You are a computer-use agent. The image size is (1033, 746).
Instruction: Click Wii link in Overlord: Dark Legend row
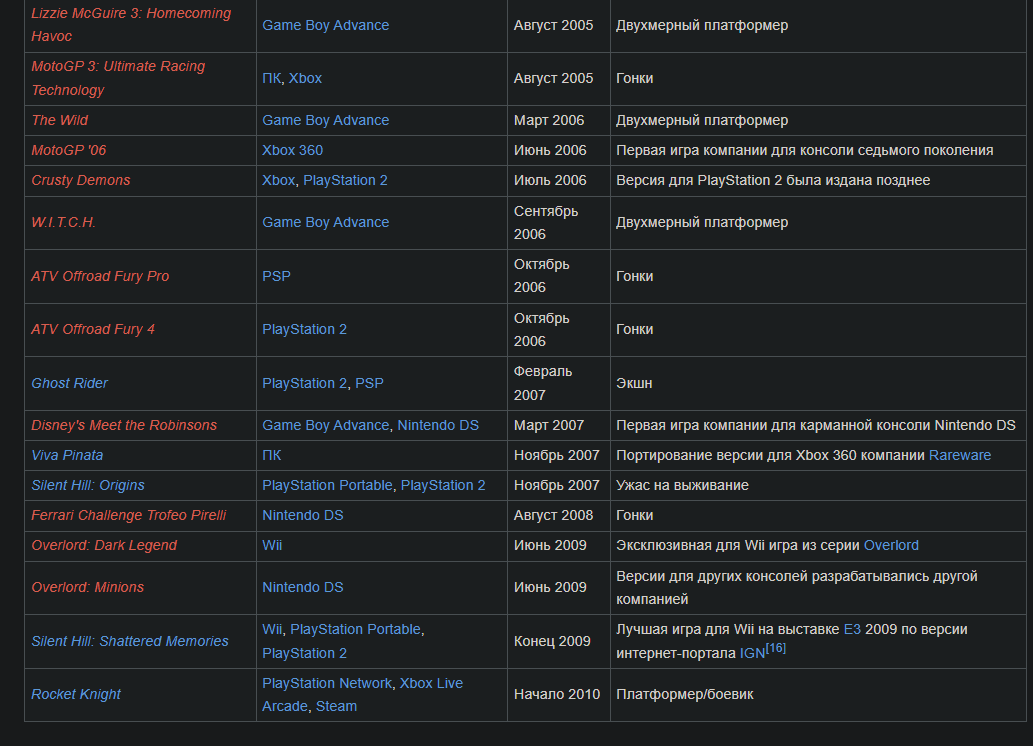pyautogui.click(x=272, y=545)
